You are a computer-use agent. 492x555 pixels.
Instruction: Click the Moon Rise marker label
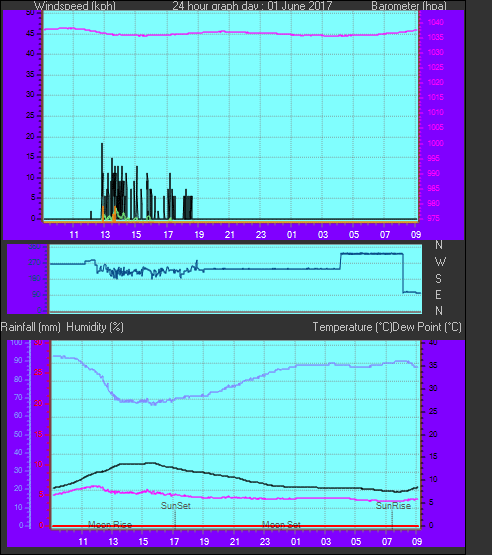(110, 525)
